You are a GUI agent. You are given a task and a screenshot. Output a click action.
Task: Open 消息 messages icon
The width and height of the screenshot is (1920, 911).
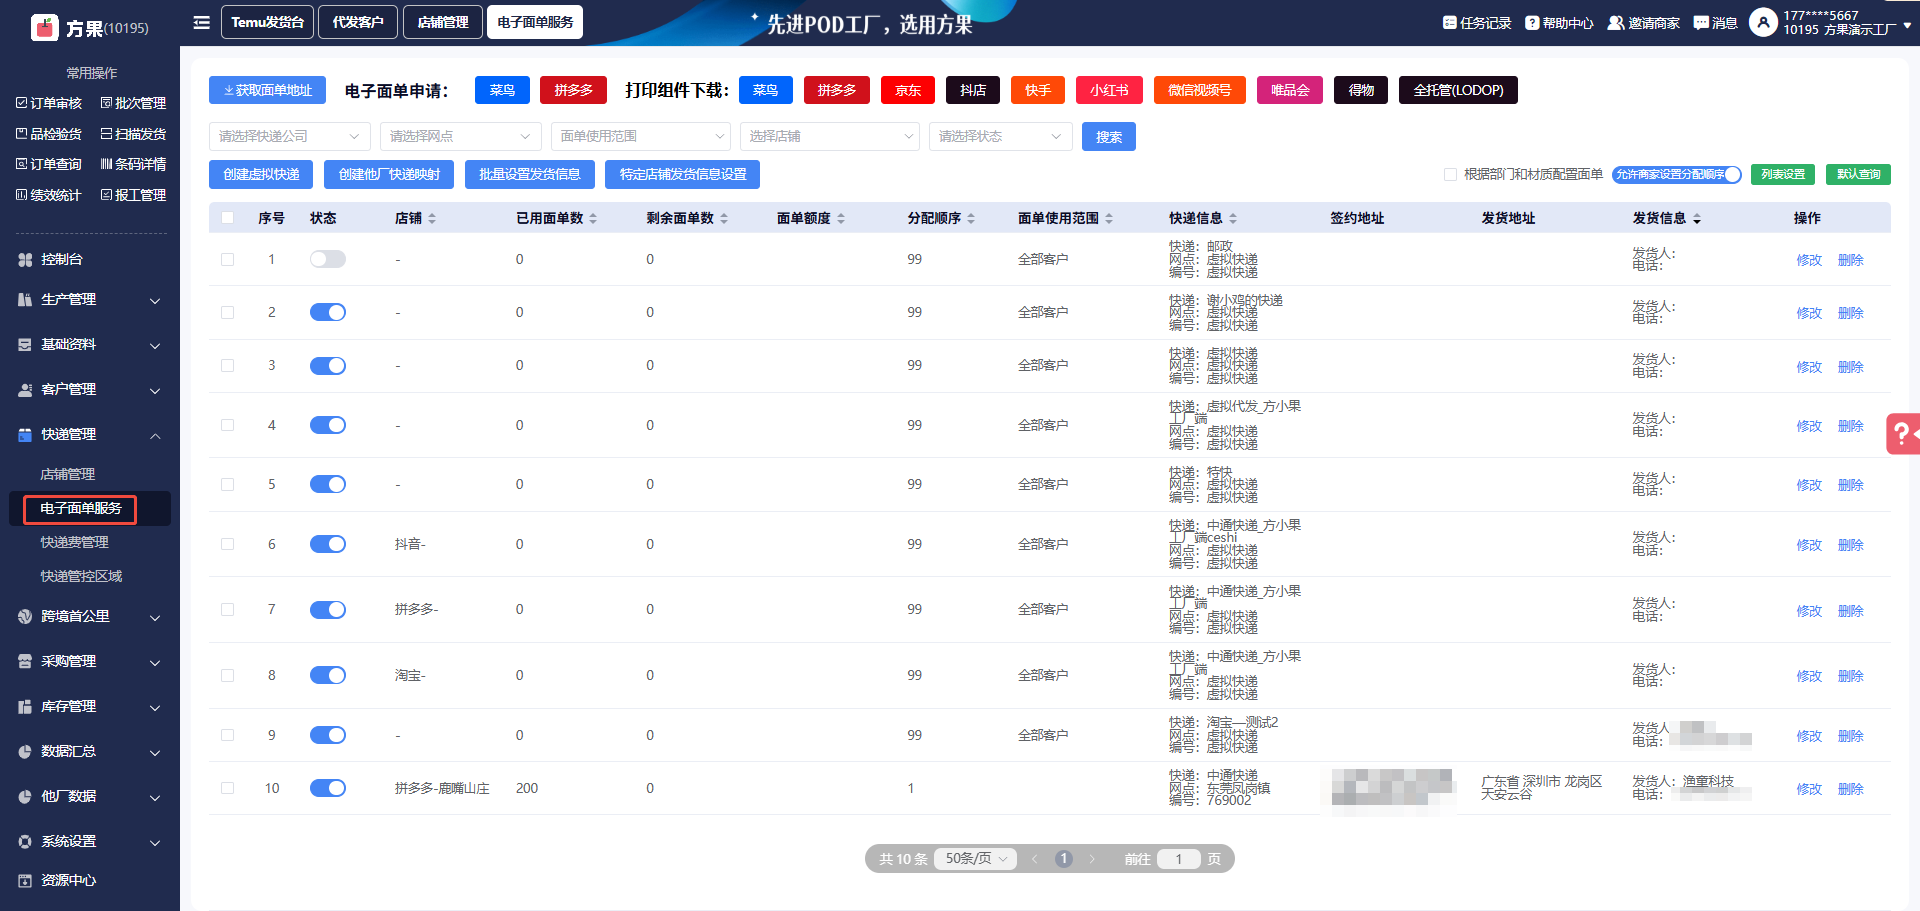click(x=1701, y=22)
